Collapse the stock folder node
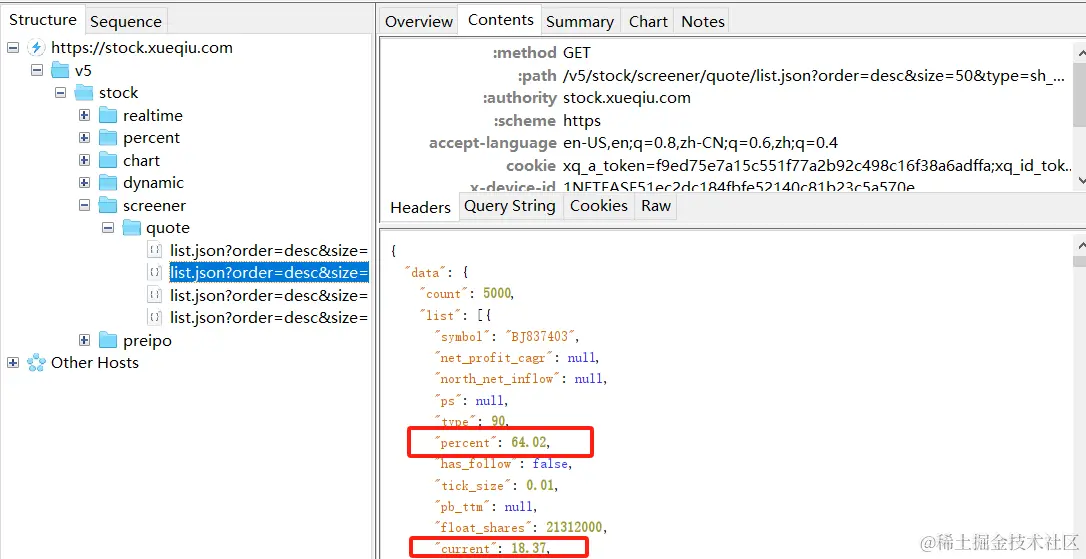The image size is (1086, 559). click(61, 93)
